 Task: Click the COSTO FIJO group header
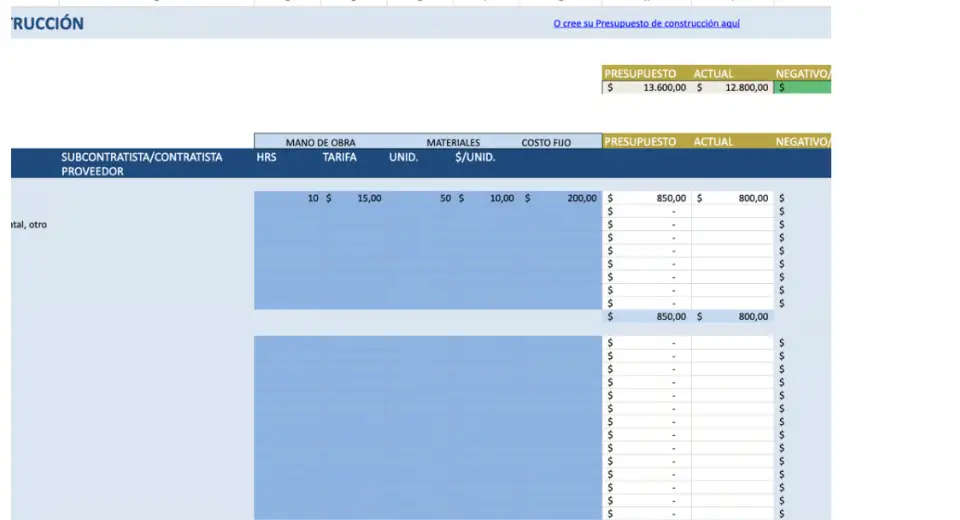click(546, 142)
